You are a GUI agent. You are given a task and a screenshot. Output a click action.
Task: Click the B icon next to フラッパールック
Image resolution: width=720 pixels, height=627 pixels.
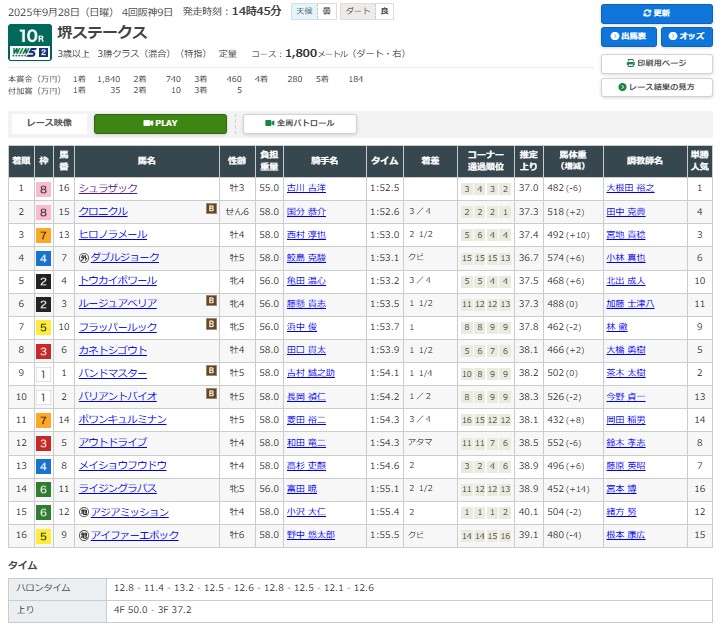point(211,324)
